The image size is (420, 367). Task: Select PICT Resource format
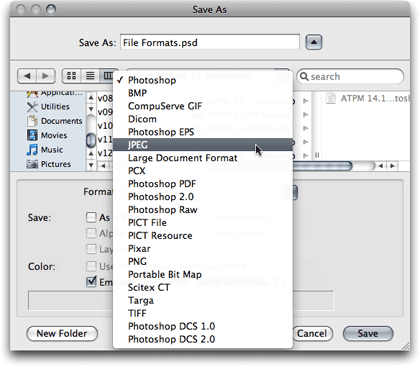pos(203,236)
